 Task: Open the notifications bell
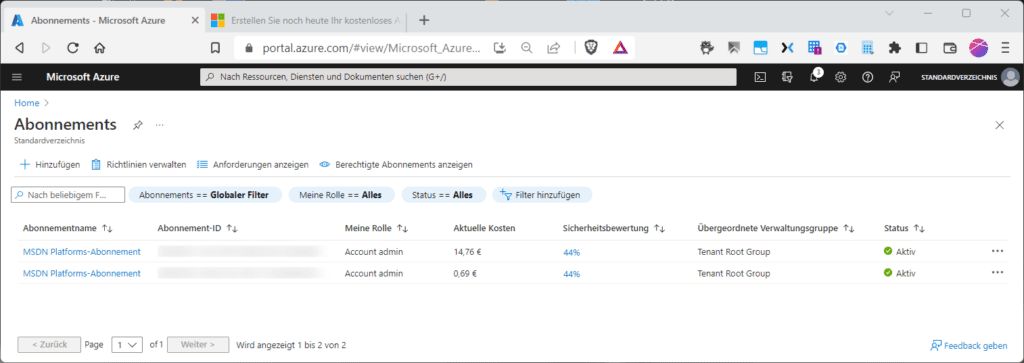814,77
